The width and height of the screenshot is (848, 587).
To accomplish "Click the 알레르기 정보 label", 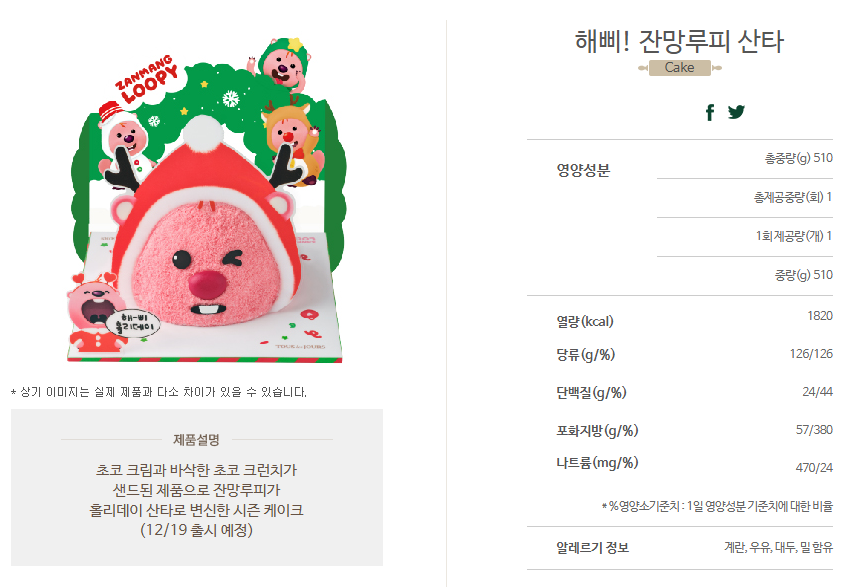I will [x=593, y=548].
